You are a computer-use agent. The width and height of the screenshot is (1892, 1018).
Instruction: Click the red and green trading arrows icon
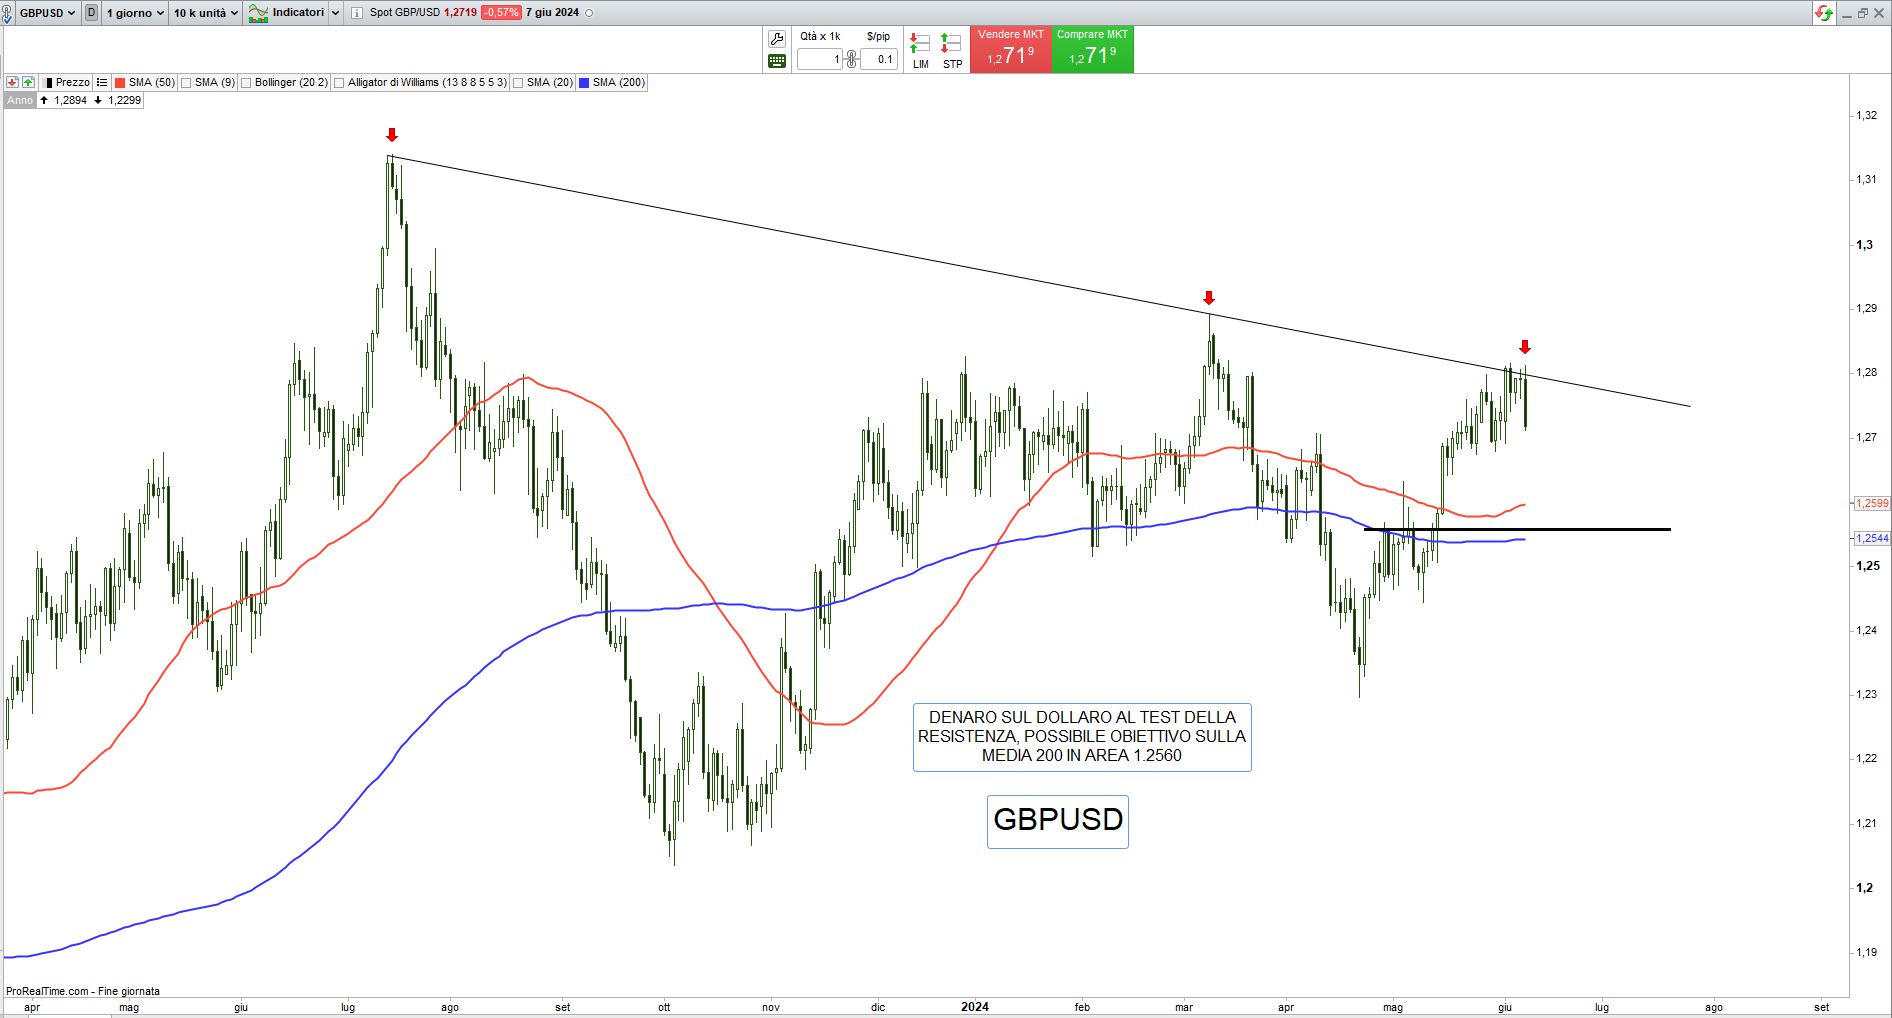[1824, 13]
